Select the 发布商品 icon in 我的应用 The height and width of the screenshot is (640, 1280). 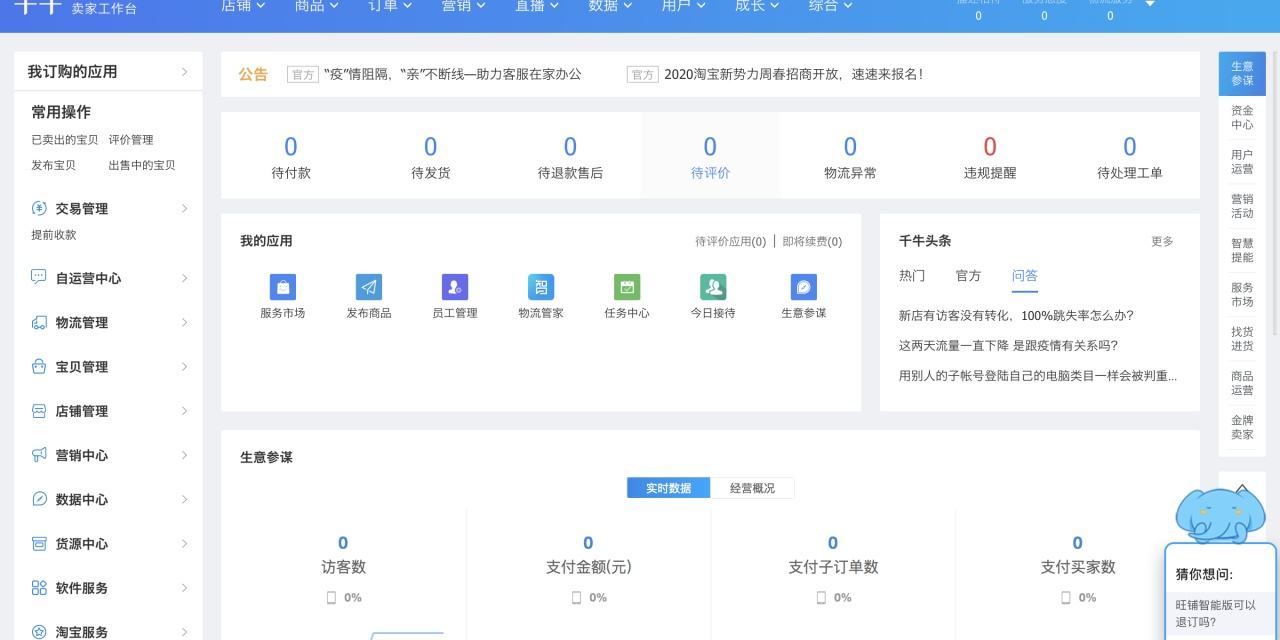coord(368,293)
